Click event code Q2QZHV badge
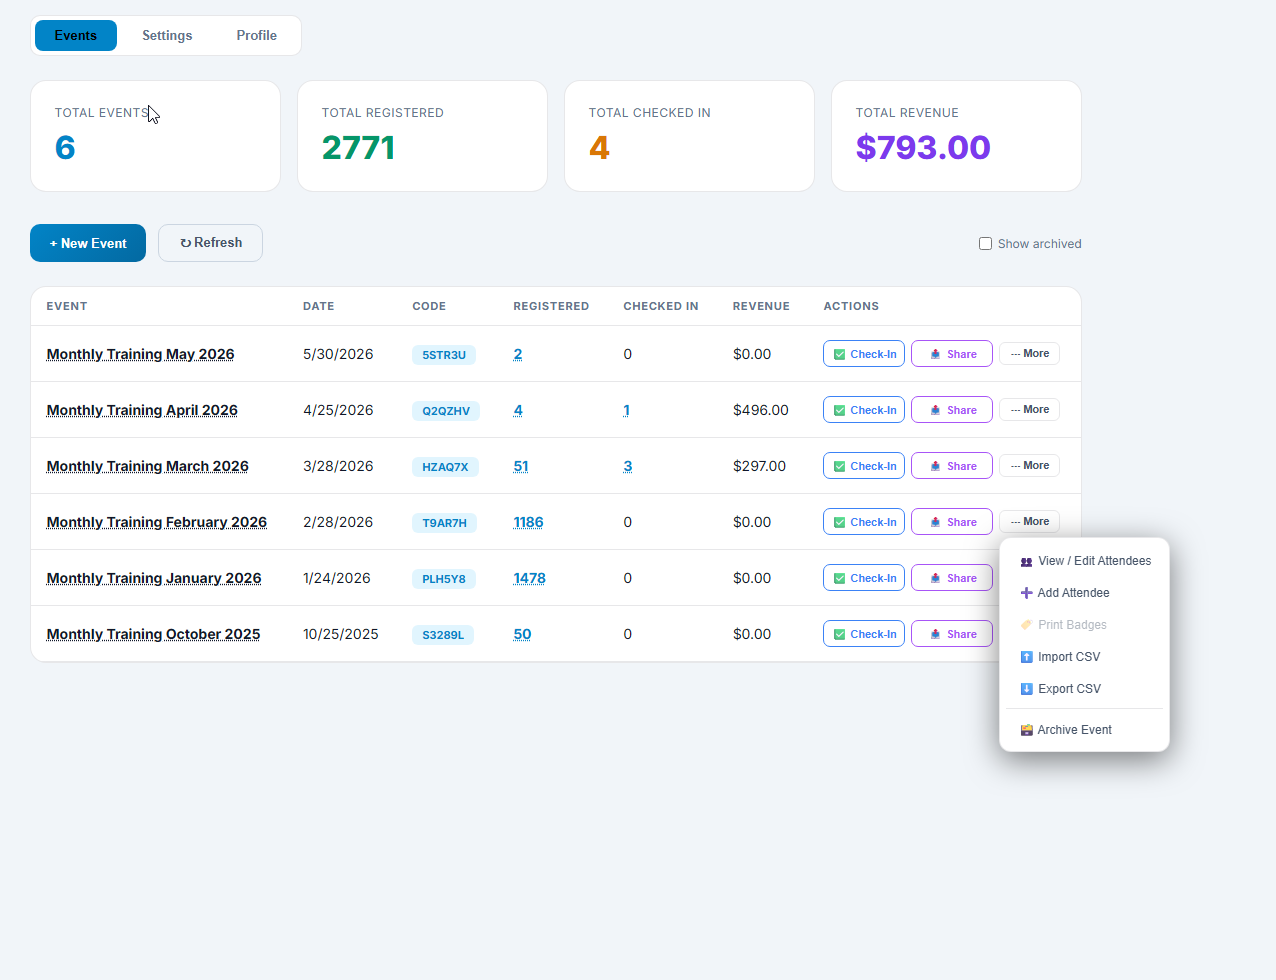The height and width of the screenshot is (980, 1276). [x=446, y=411]
